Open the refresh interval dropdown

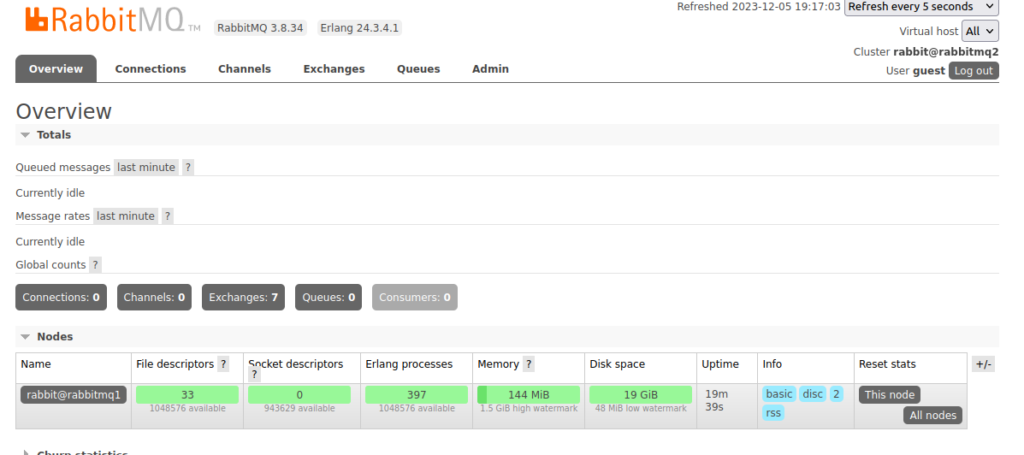(x=921, y=7)
